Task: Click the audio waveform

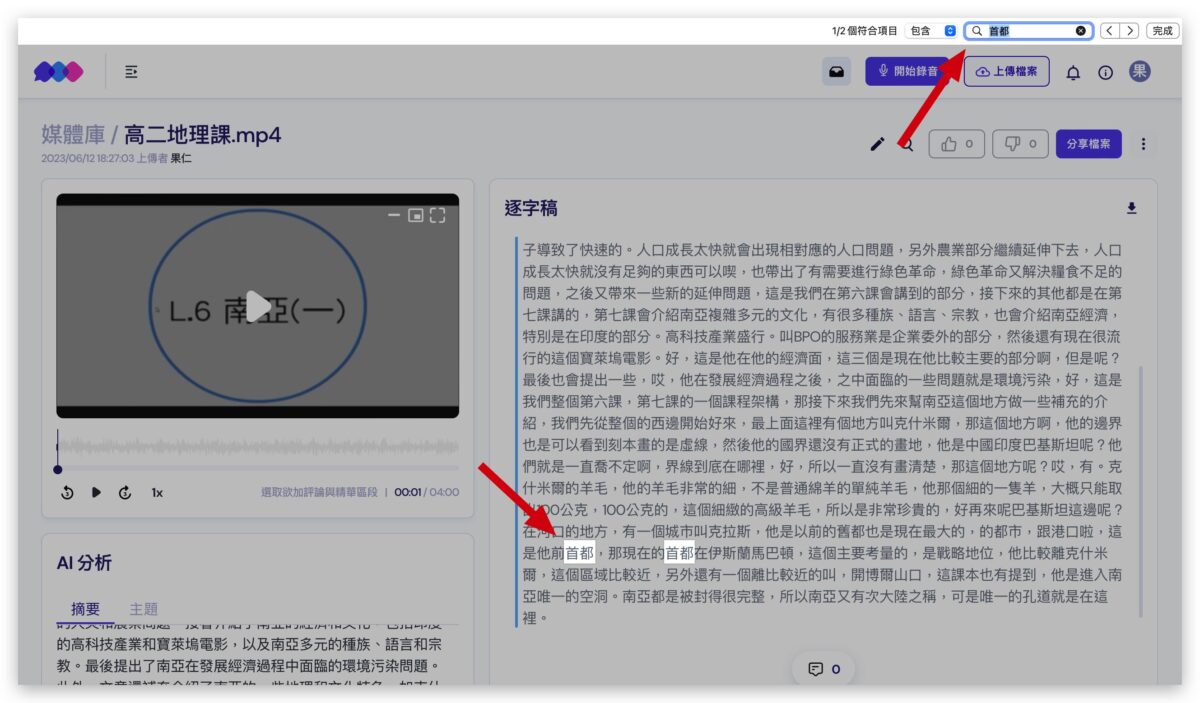Action: coord(258,447)
